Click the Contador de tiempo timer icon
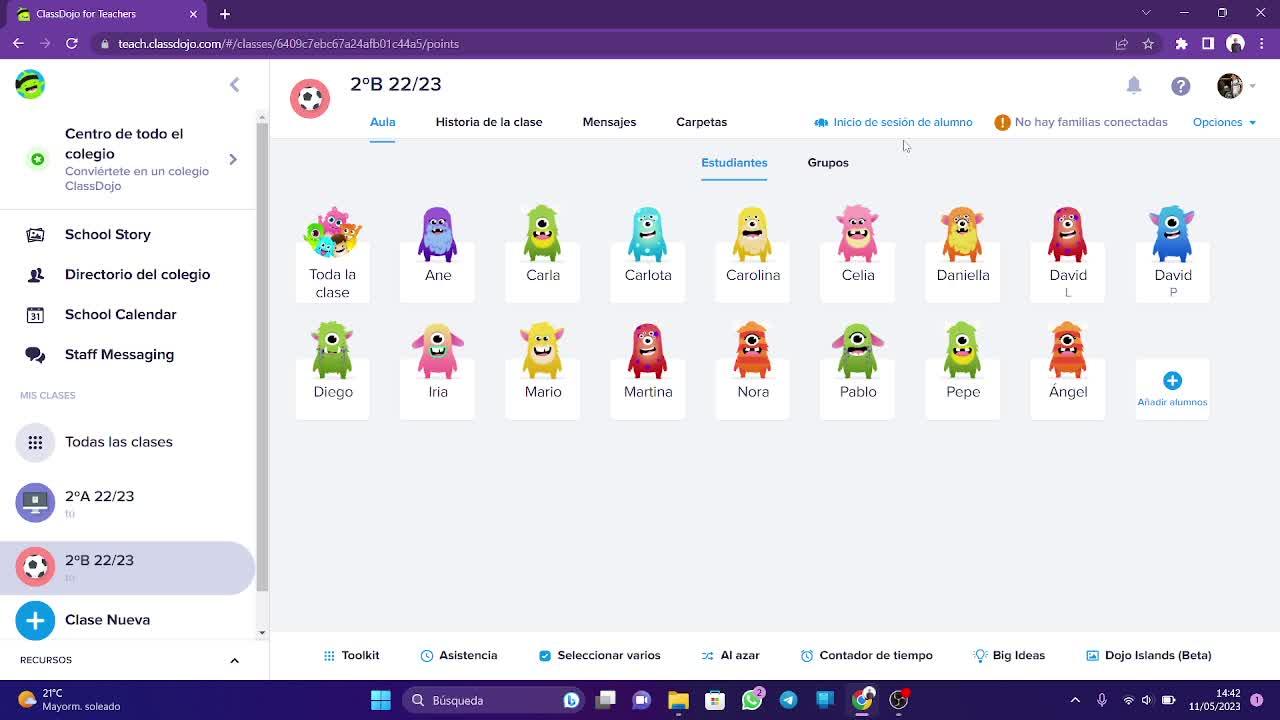The height and width of the screenshot is (720, 1280). tap(807, 656)
